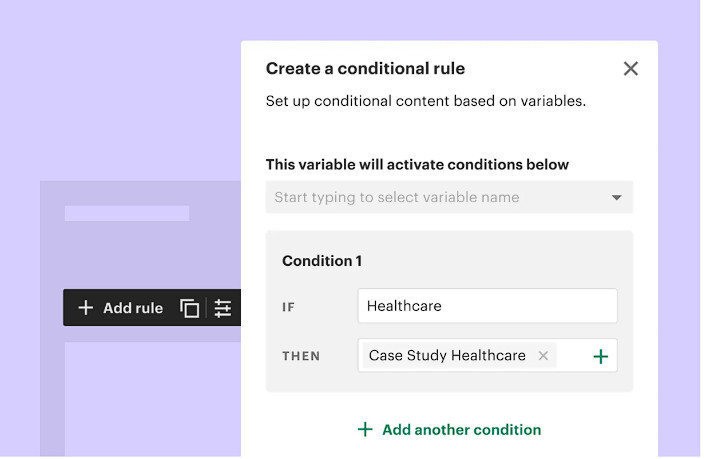Click the plus icon beside Add rule

(86, 308)
